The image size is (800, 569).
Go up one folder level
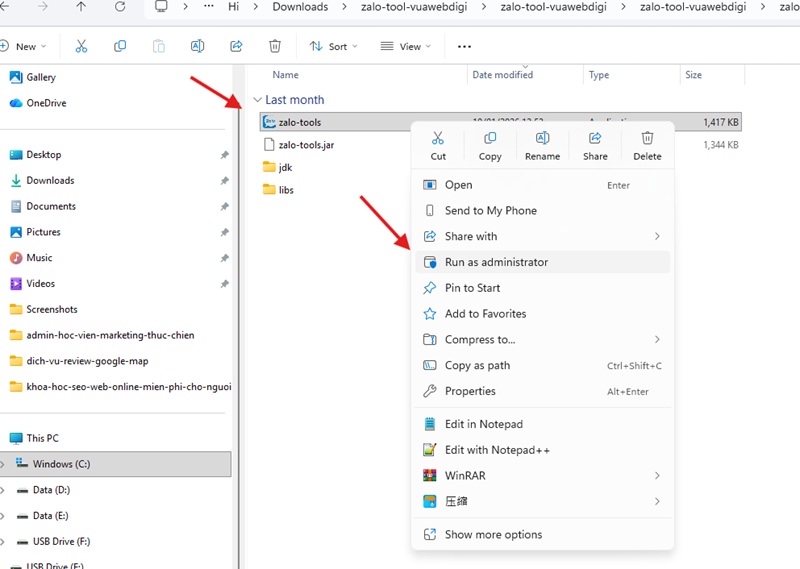tap(81, 7)
